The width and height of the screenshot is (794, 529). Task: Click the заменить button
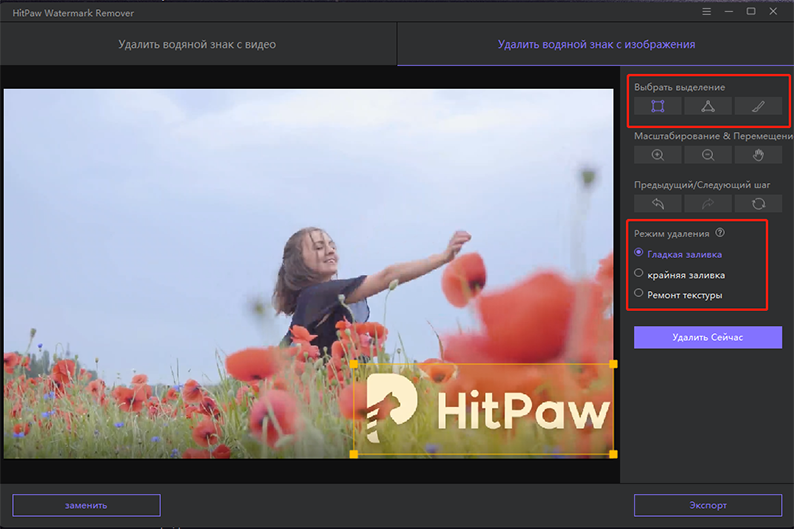click(87, 505)
